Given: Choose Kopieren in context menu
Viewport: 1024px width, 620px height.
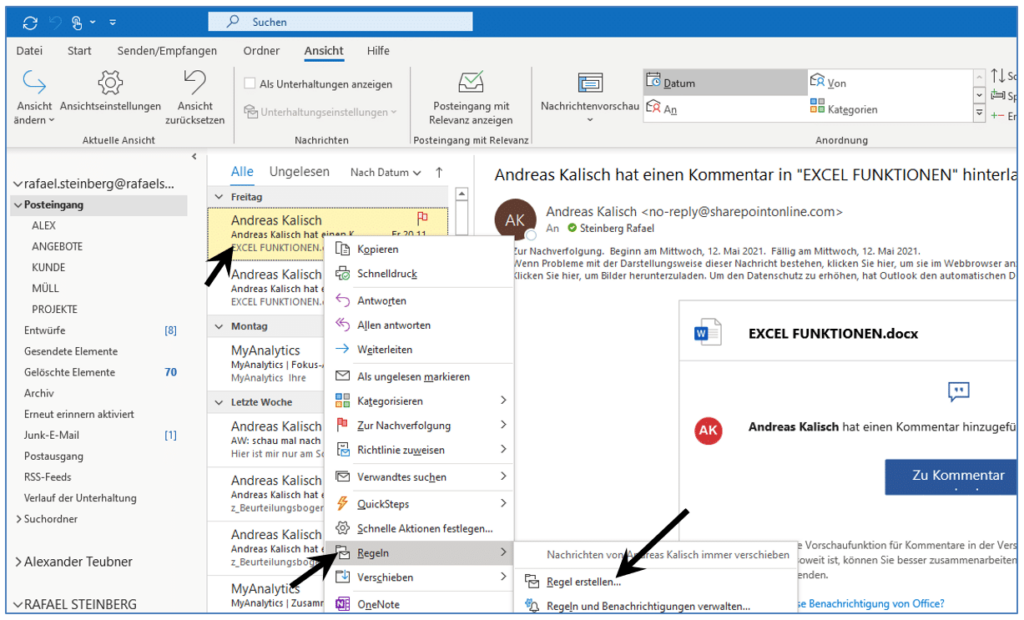Looking at the screenshot, I should tap(419, 249).
